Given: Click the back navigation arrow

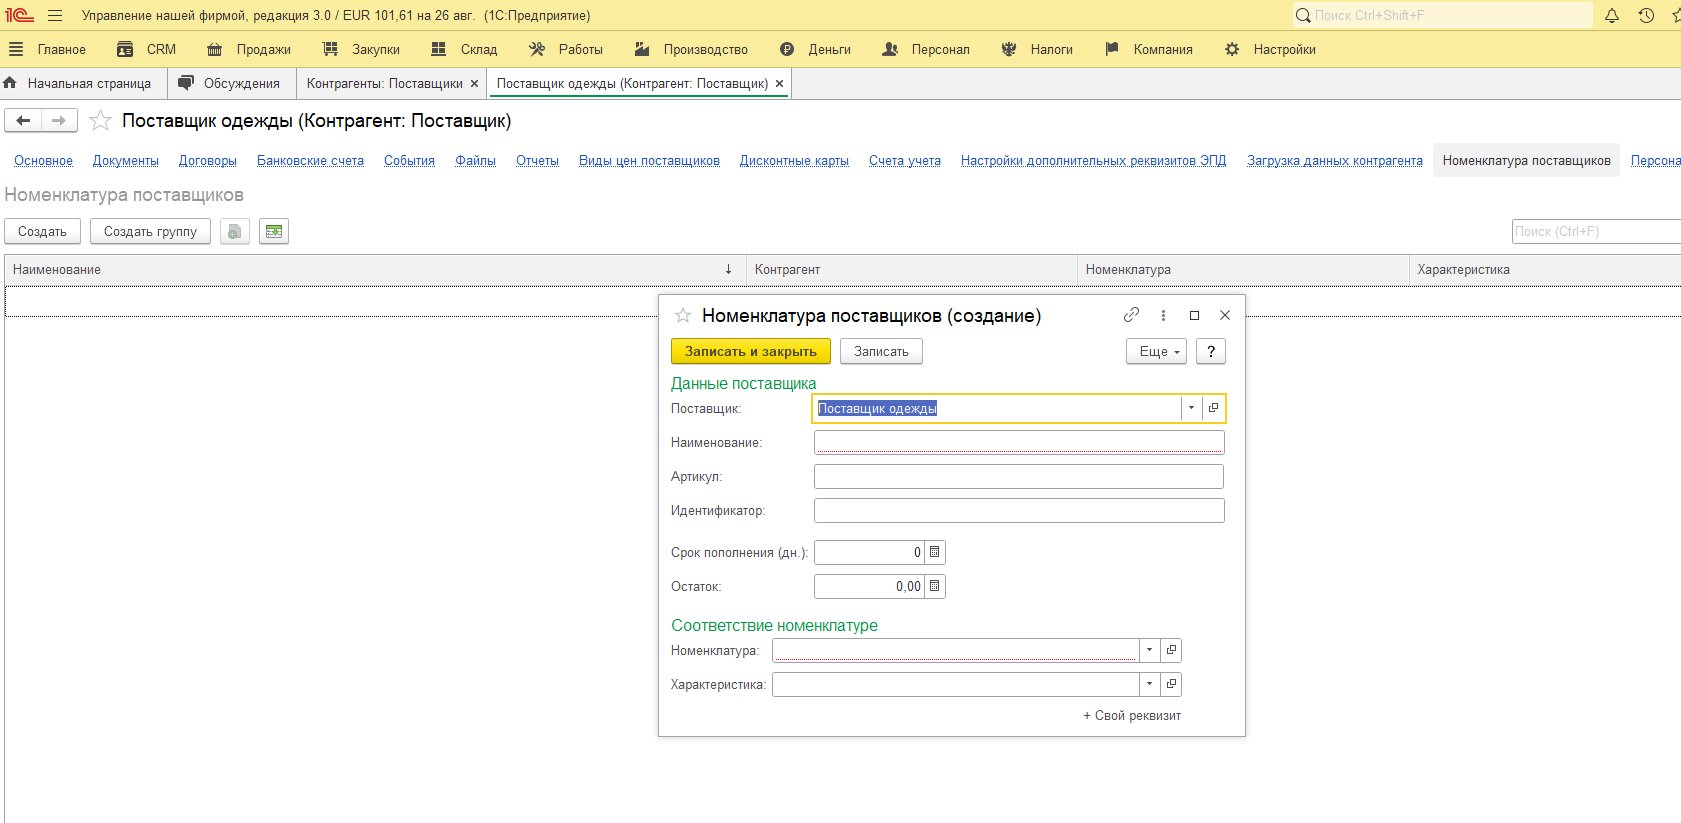Looking at the screenshot, I should click(23, 121).
